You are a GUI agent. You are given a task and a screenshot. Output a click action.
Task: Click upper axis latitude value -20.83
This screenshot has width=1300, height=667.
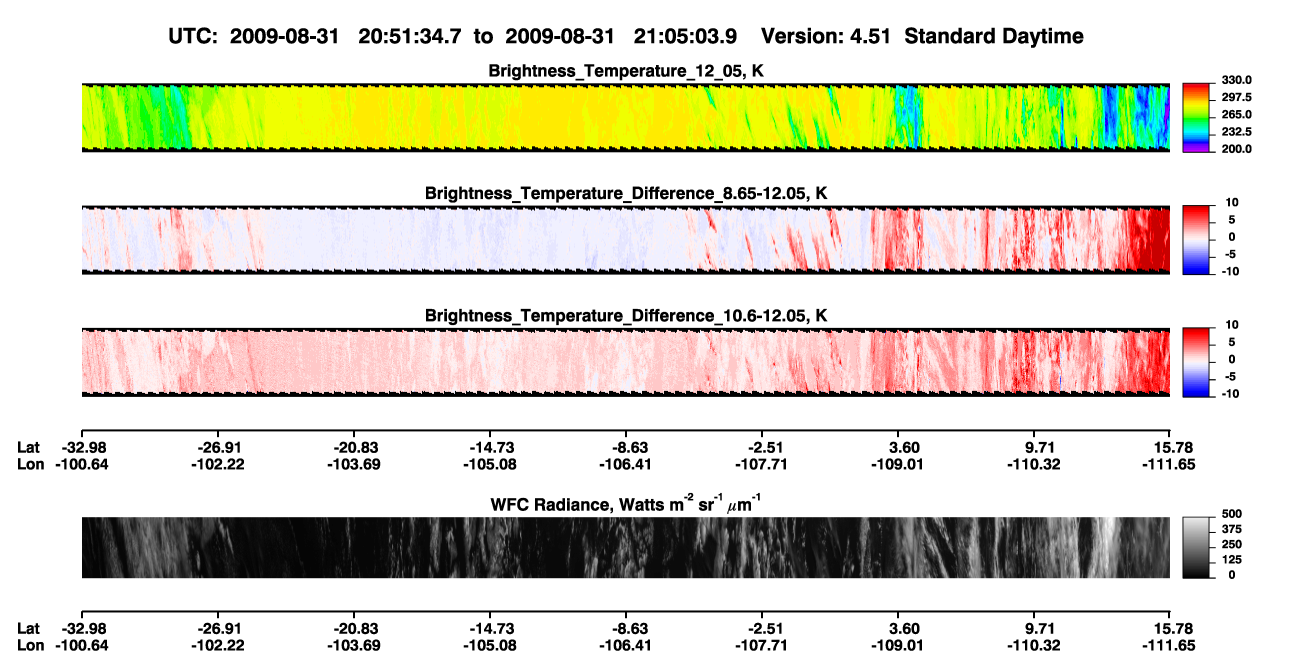[x=353, y=448]
